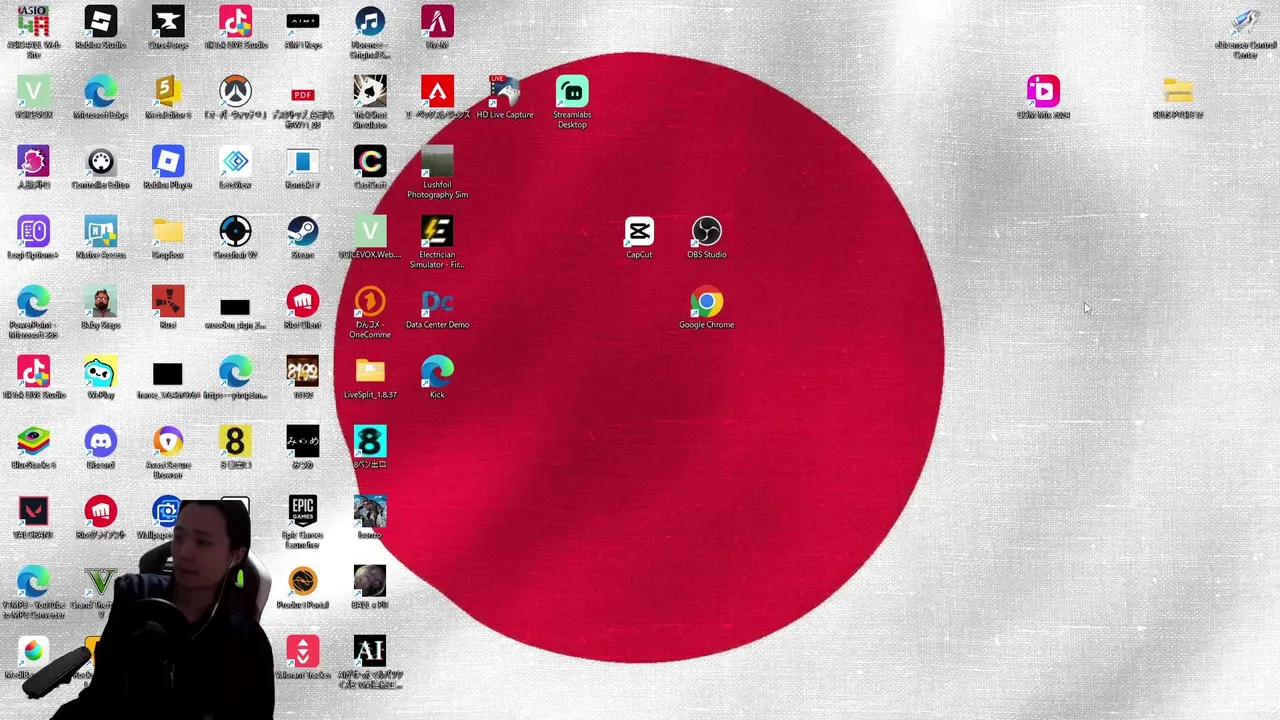This screenshot has width=1280, height=720.
Task: Open the Y1MP3 YouTube to MP3 Converter shortcut
Action: click(33, 582)
